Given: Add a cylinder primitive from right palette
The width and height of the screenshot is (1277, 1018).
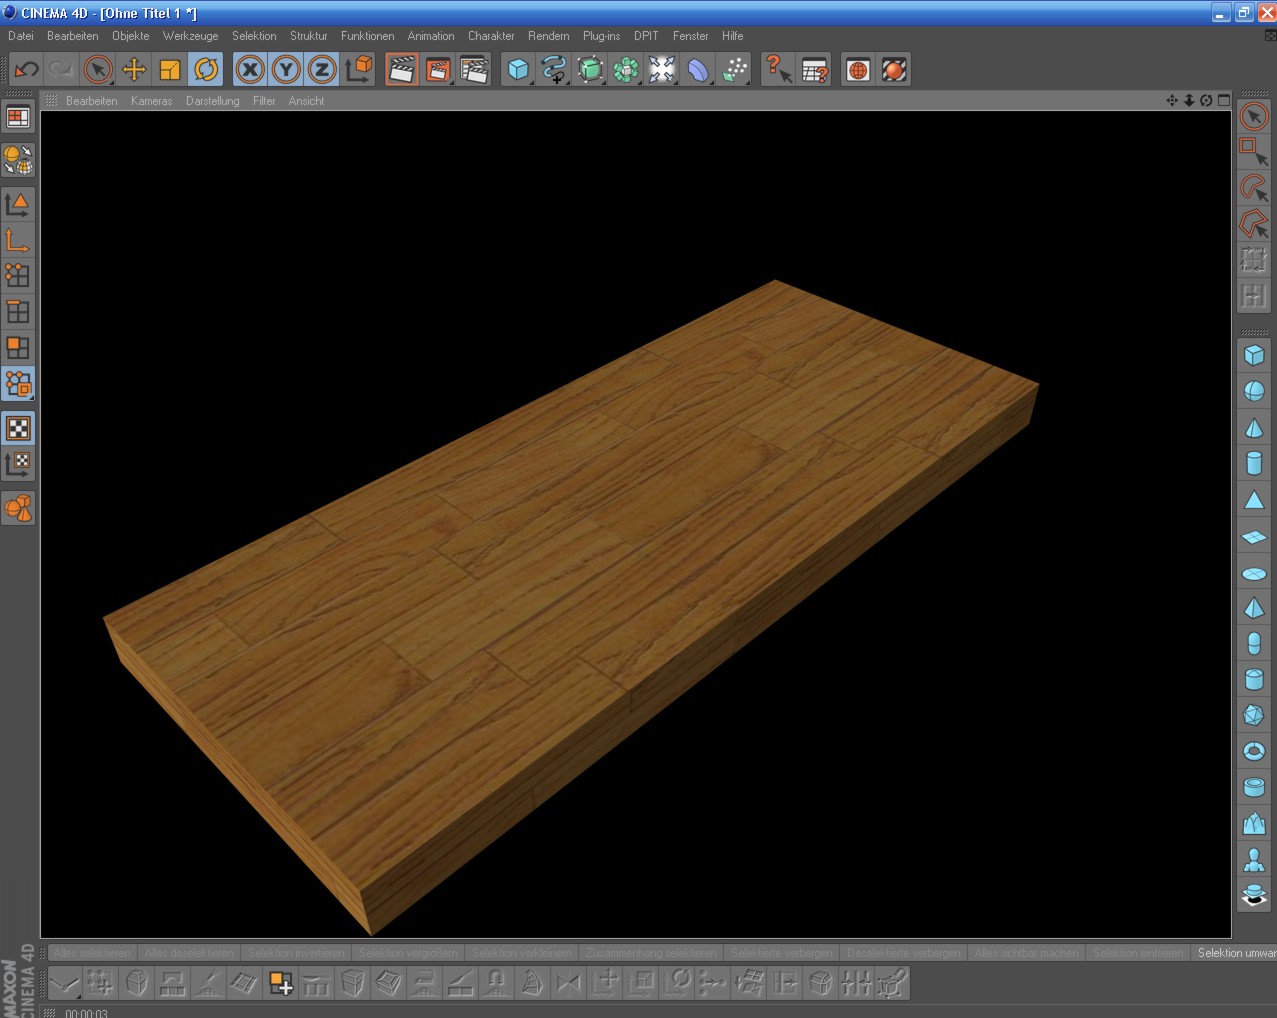Looking at the screenshot, I should (1254, 463).
